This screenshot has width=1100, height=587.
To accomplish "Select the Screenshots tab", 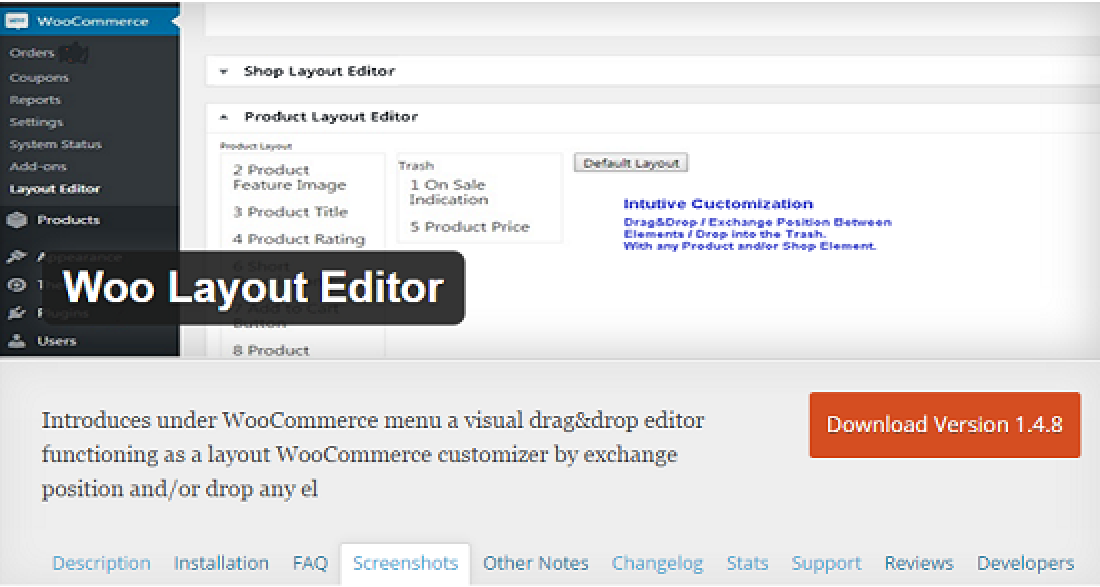I will (x=405, y=563).
